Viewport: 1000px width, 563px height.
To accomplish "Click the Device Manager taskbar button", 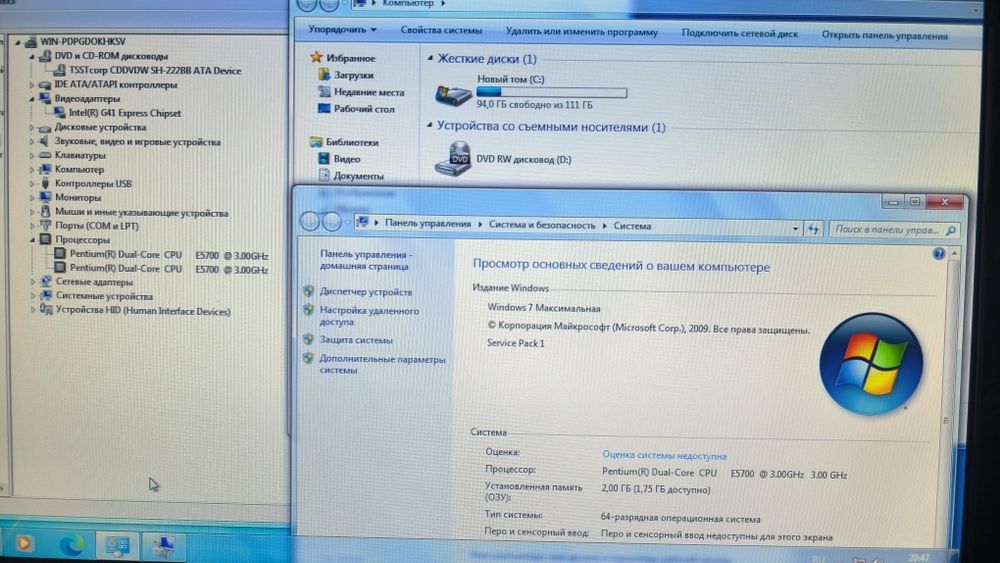I will pyautogui.click(x=163, y=546).
